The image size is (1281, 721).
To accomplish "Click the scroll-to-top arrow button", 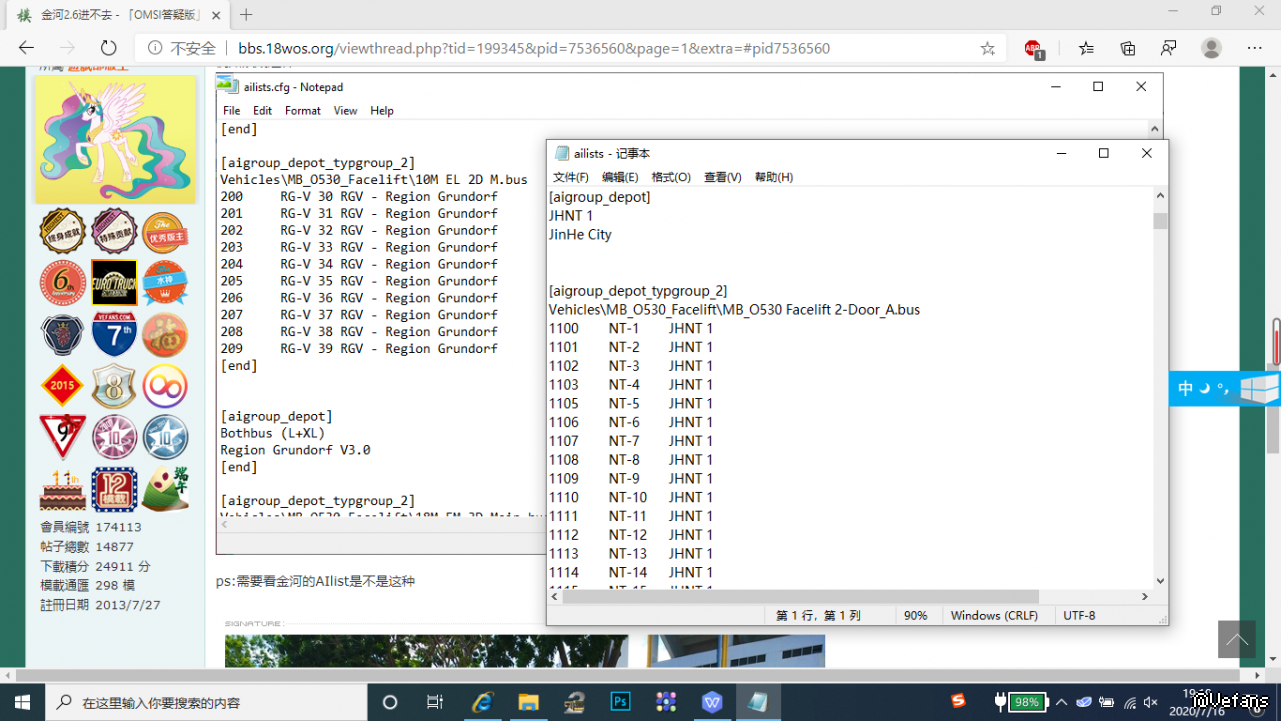I will [1236, 640].
